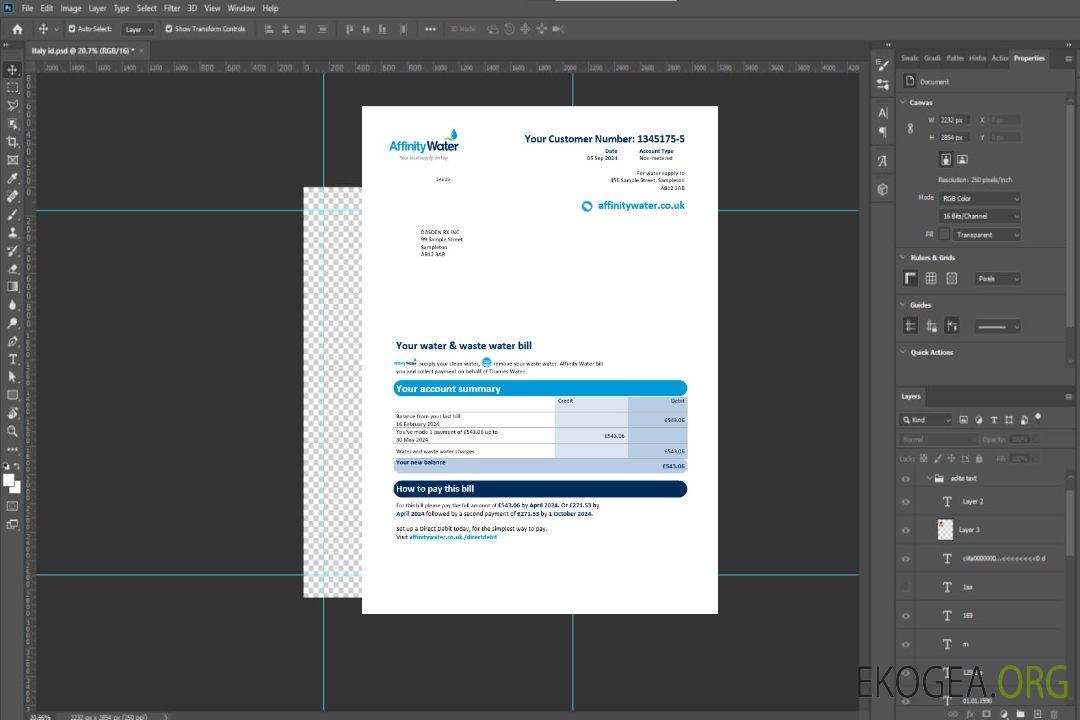Select the Path Selection tool
1080x720 pixels.
pos(12,377)
